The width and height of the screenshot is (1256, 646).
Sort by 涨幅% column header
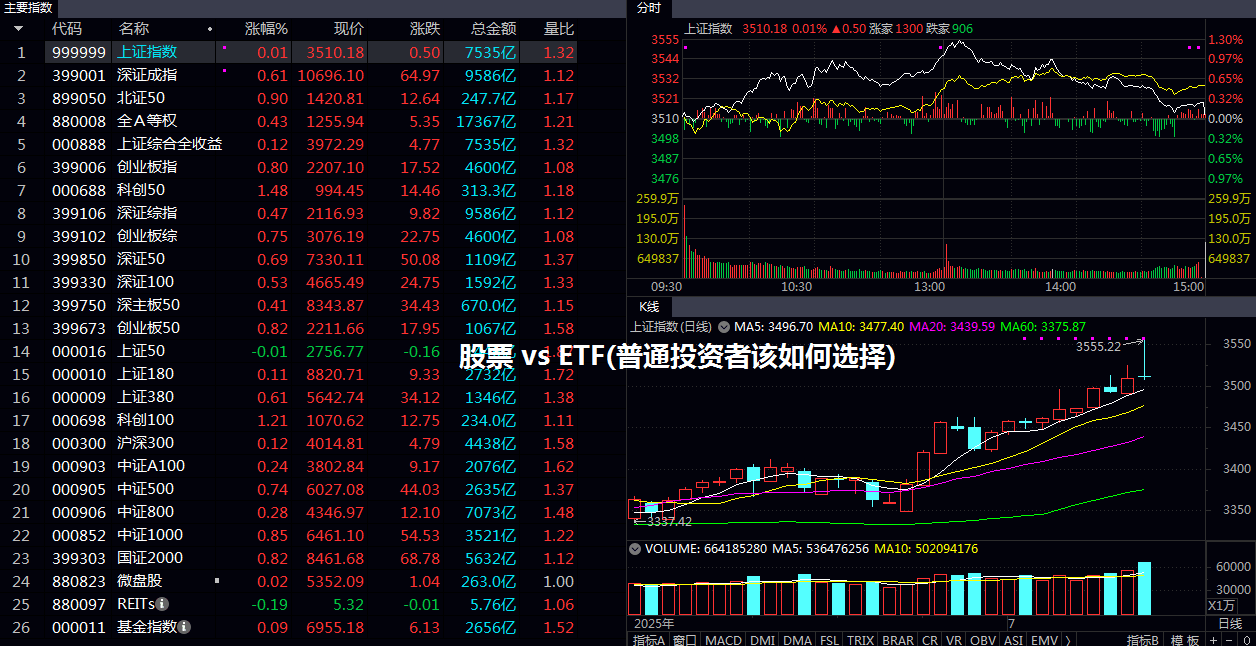[266, 29]
